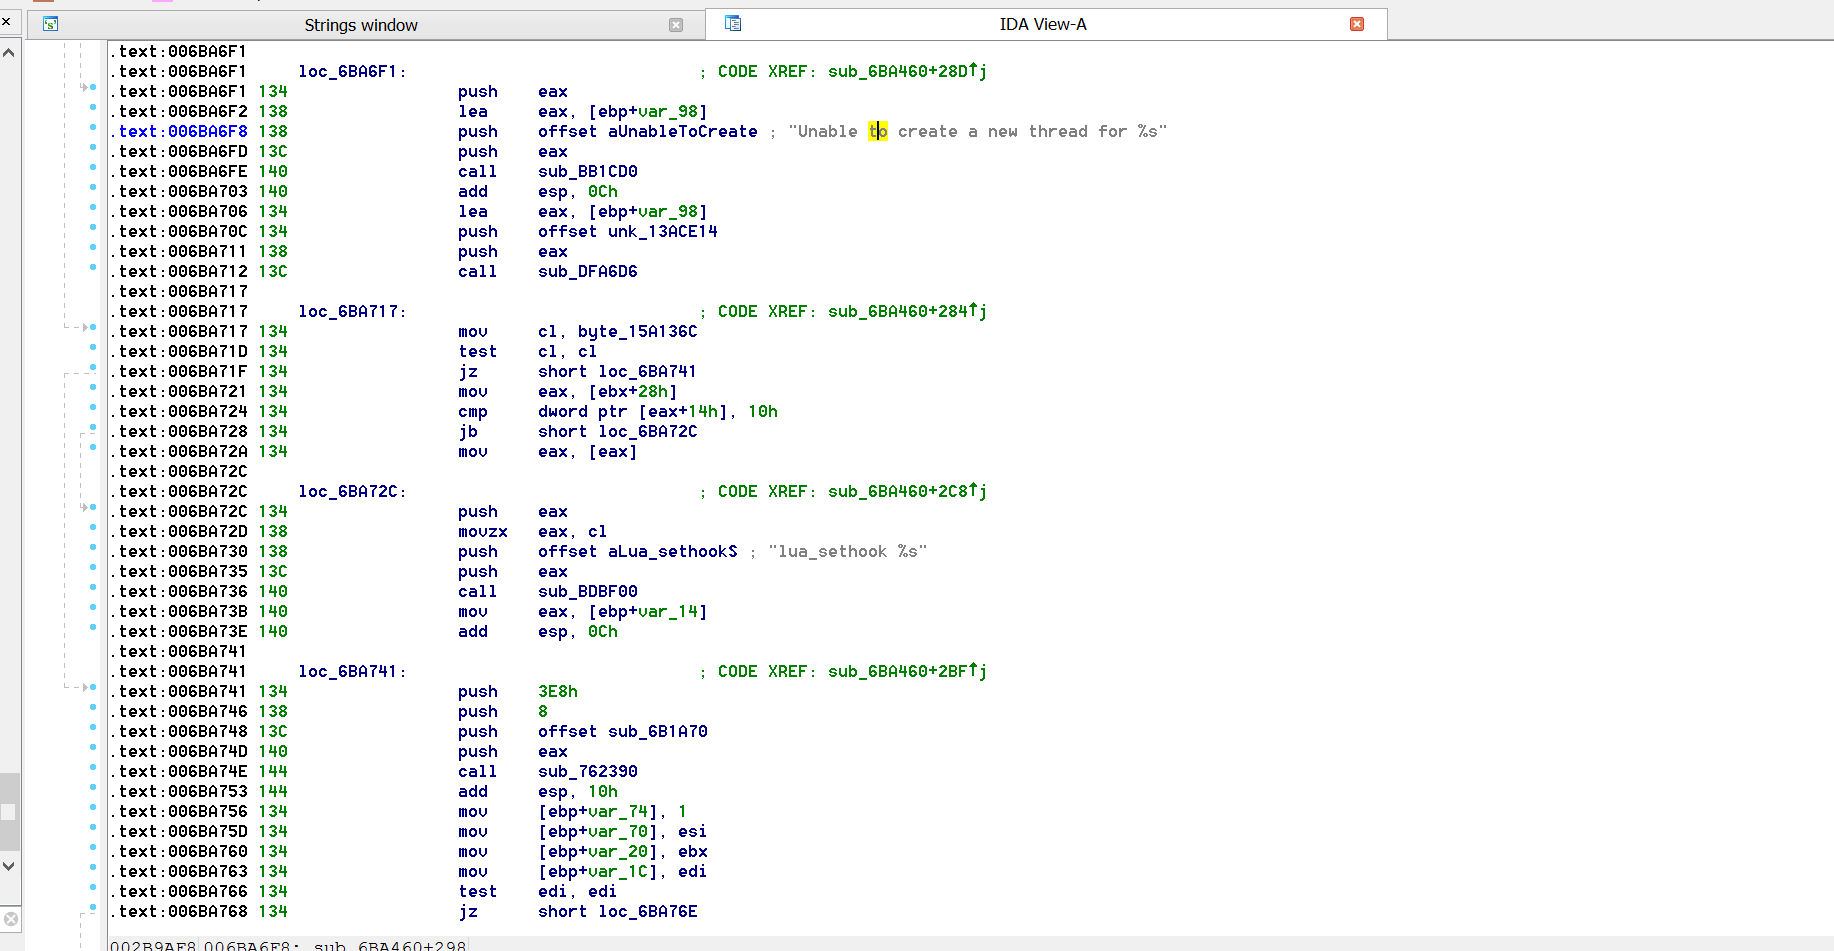Select the label loc_6BA741 definition

pyautogui.click(x=352, y=672)
